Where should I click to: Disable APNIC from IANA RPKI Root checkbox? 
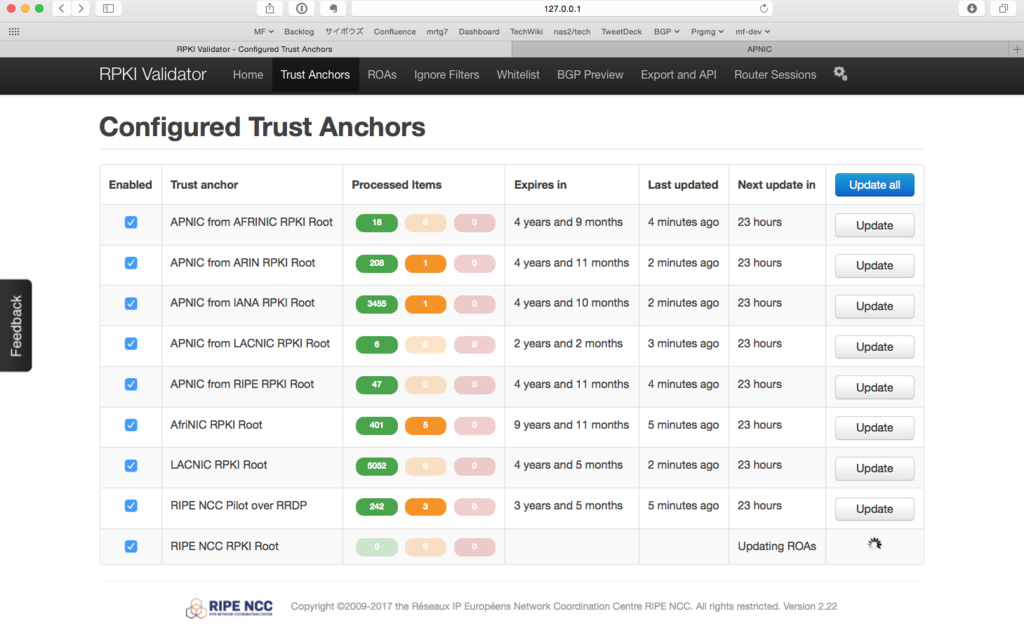[131, 303]
